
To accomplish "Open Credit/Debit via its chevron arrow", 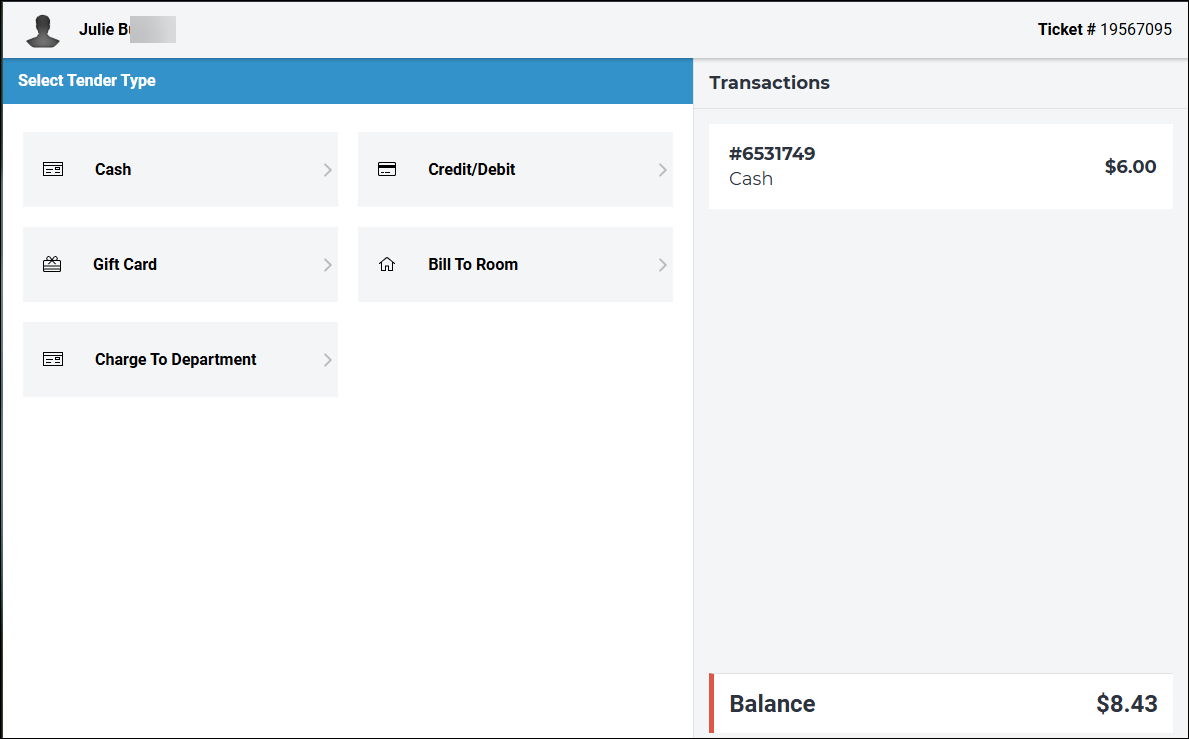I will (x=663, y=170).
